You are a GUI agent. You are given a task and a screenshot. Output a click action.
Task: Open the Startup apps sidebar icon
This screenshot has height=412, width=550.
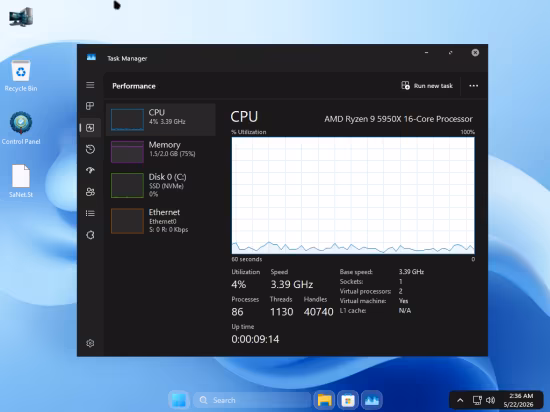point(90,170)
